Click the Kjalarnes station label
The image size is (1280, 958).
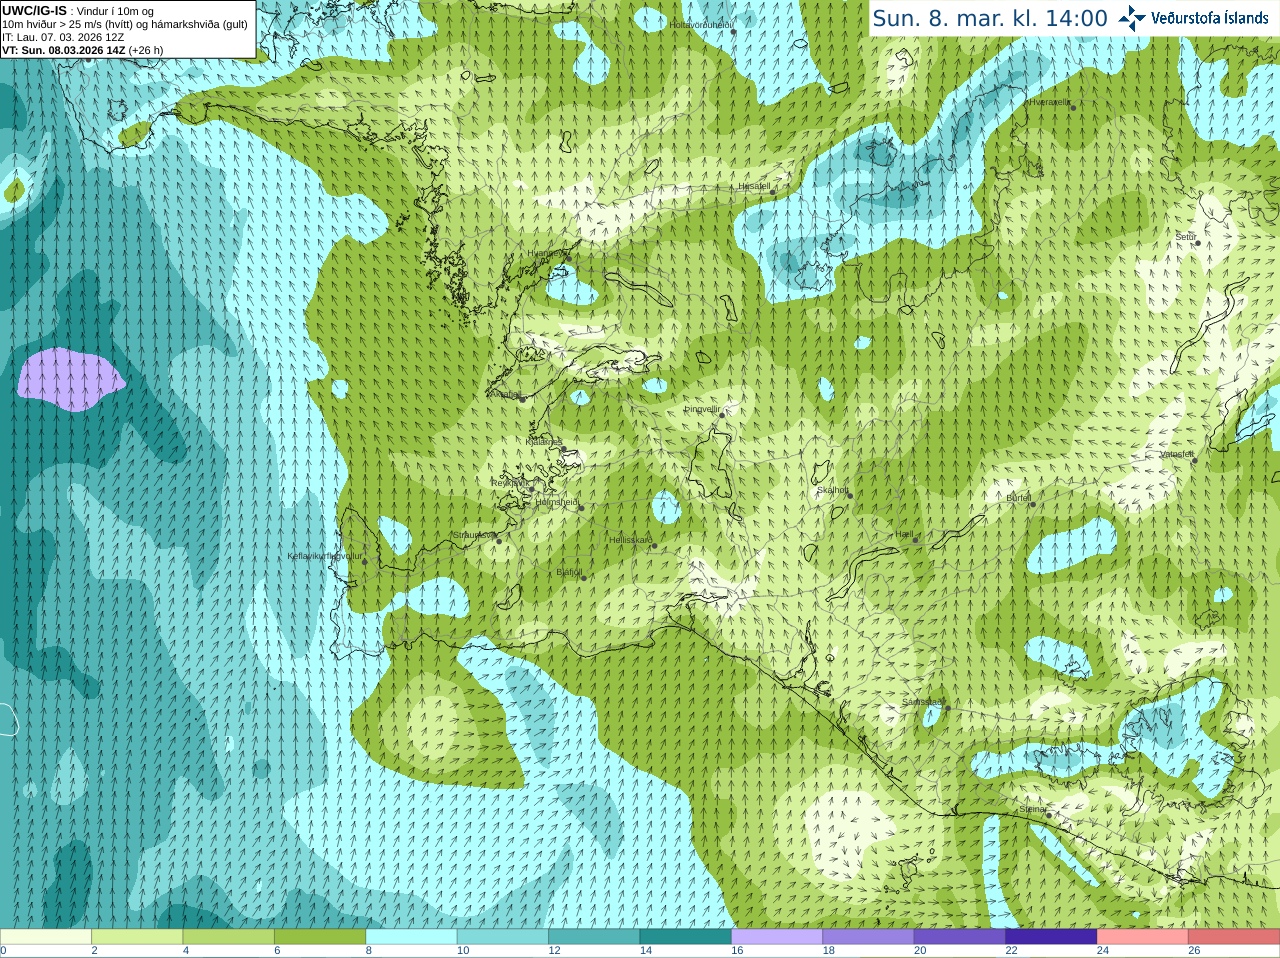[544, 441]
